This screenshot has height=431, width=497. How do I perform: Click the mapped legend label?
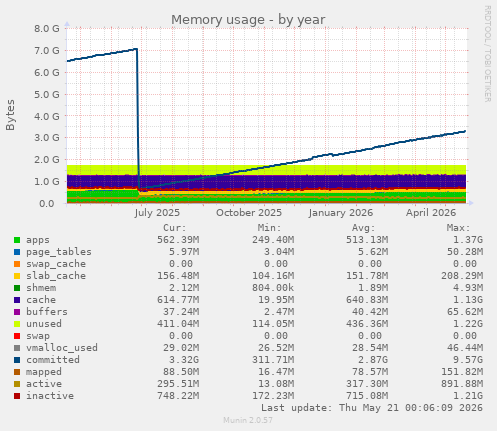44,372
